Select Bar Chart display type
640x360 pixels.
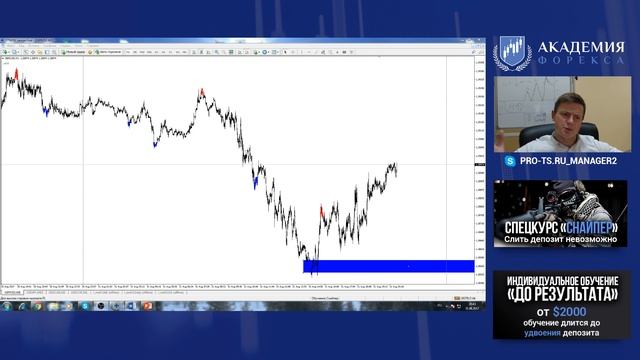coord(194,52)
